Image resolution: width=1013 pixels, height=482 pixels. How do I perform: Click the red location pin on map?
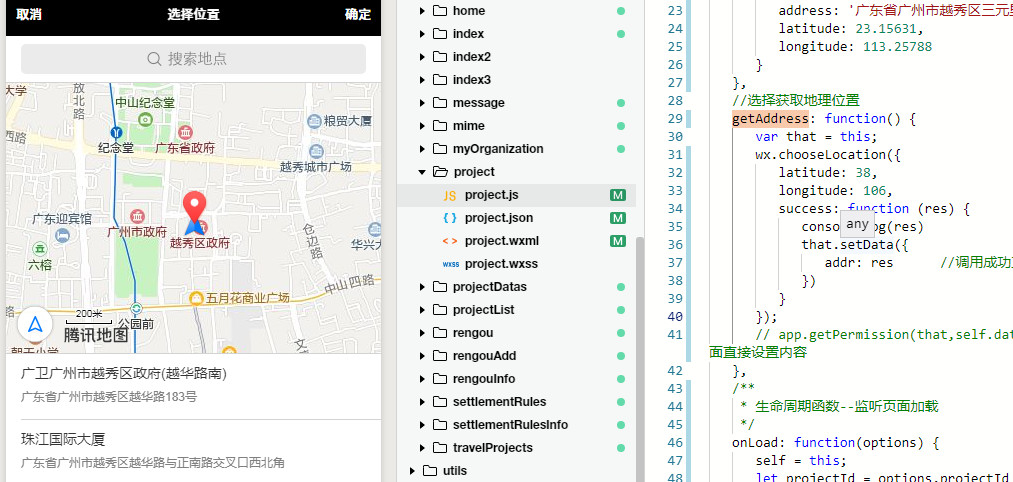click(195, 208)
